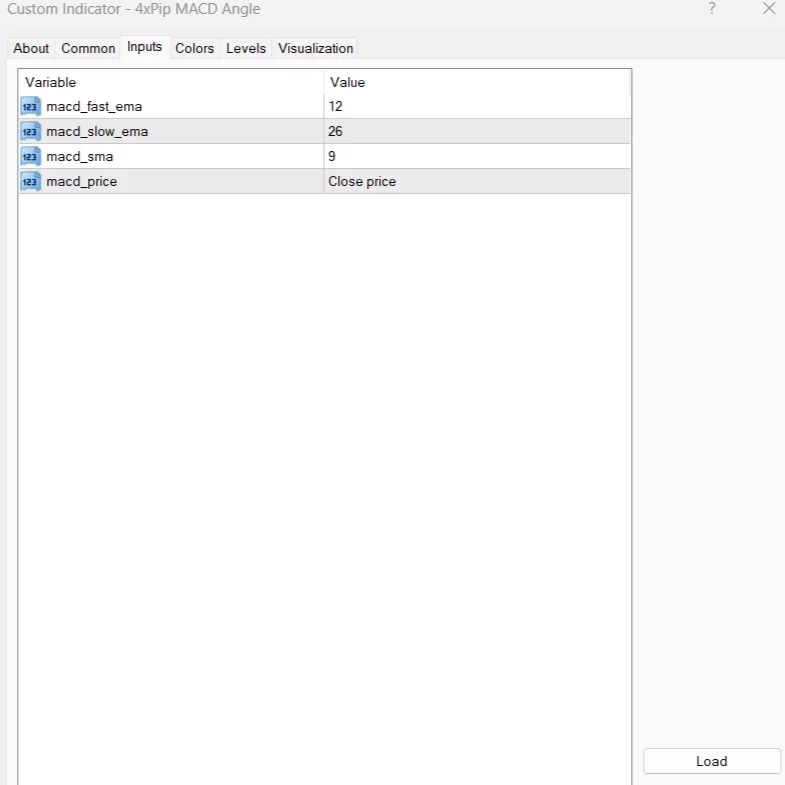
Task: Click the help question mark icon
Action: click(712, 9)
